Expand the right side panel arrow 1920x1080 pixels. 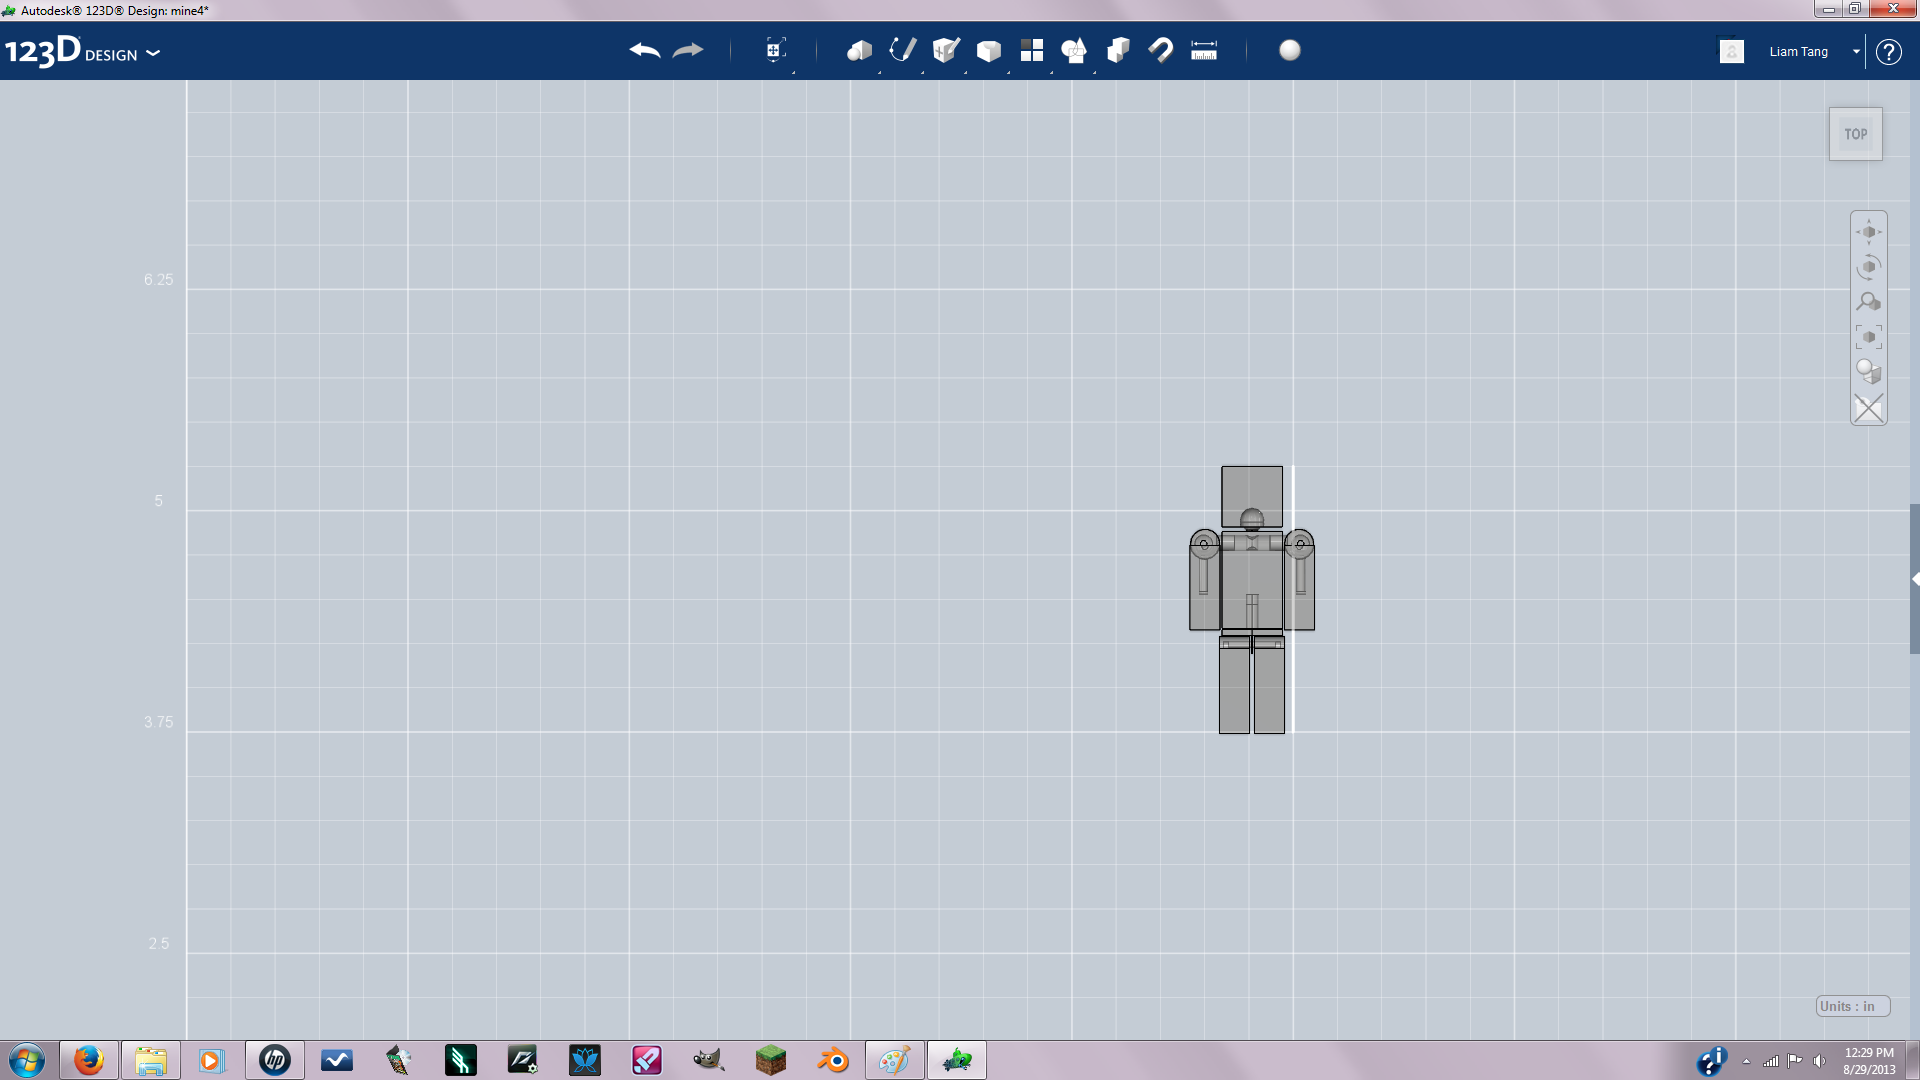(x=1915, y=579)
